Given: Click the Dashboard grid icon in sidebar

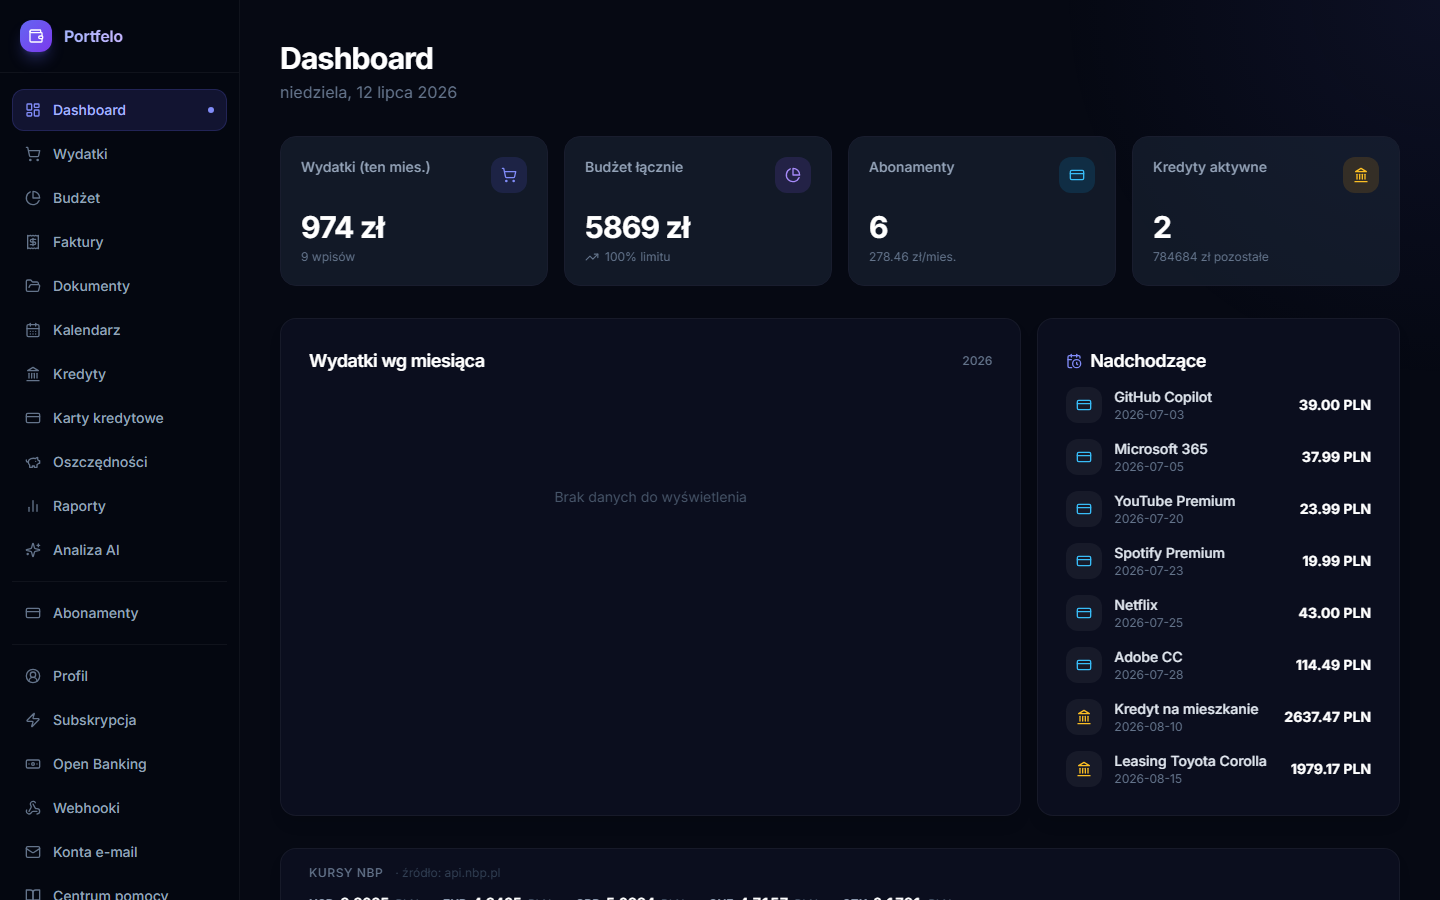Looking at the screenshot, I should coord(33,110).
